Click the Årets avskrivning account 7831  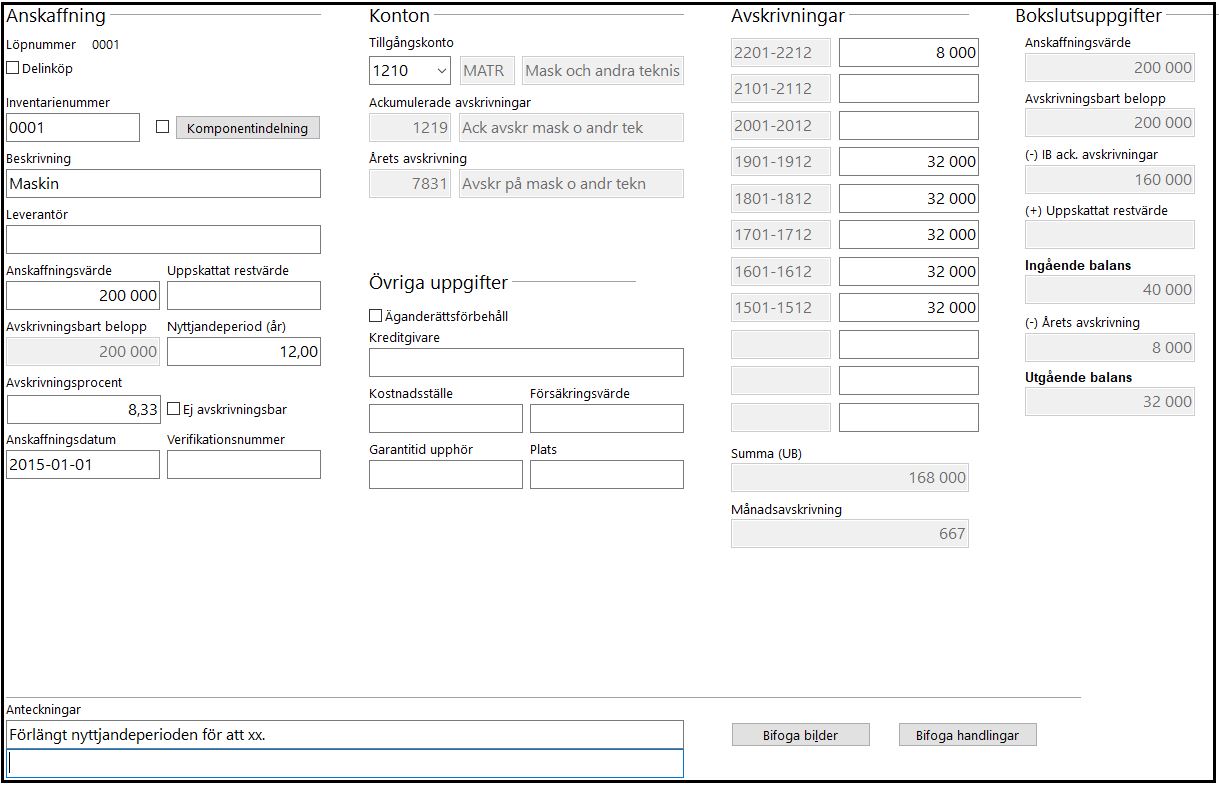410,184
